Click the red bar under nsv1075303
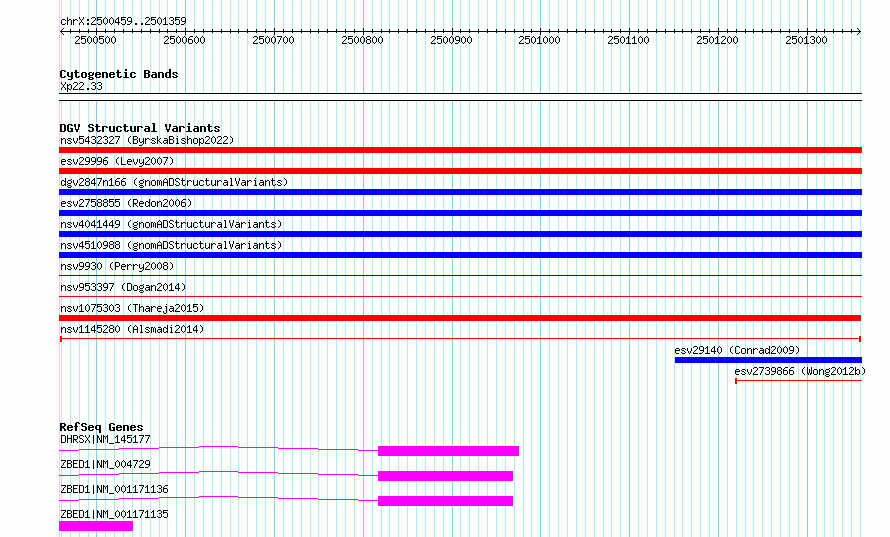 tap(460, 318)
